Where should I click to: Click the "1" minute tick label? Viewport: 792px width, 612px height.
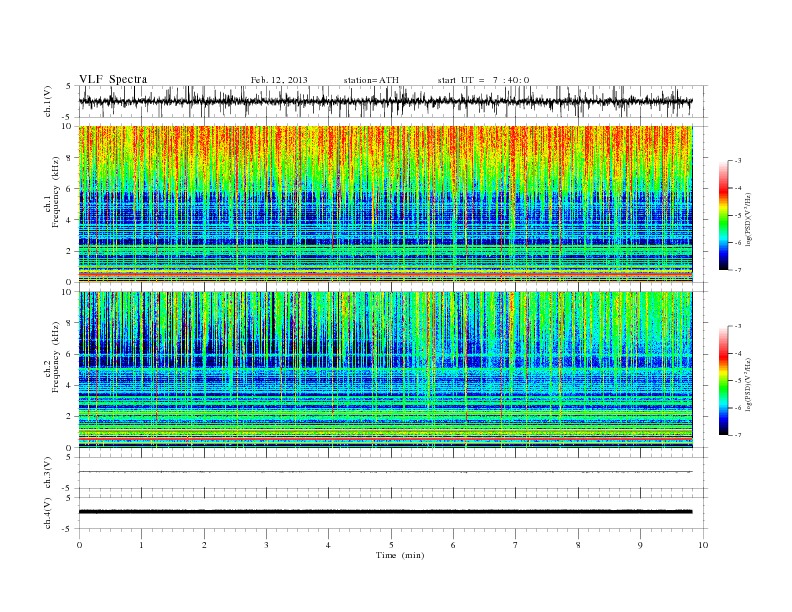(x=141, y=545)
